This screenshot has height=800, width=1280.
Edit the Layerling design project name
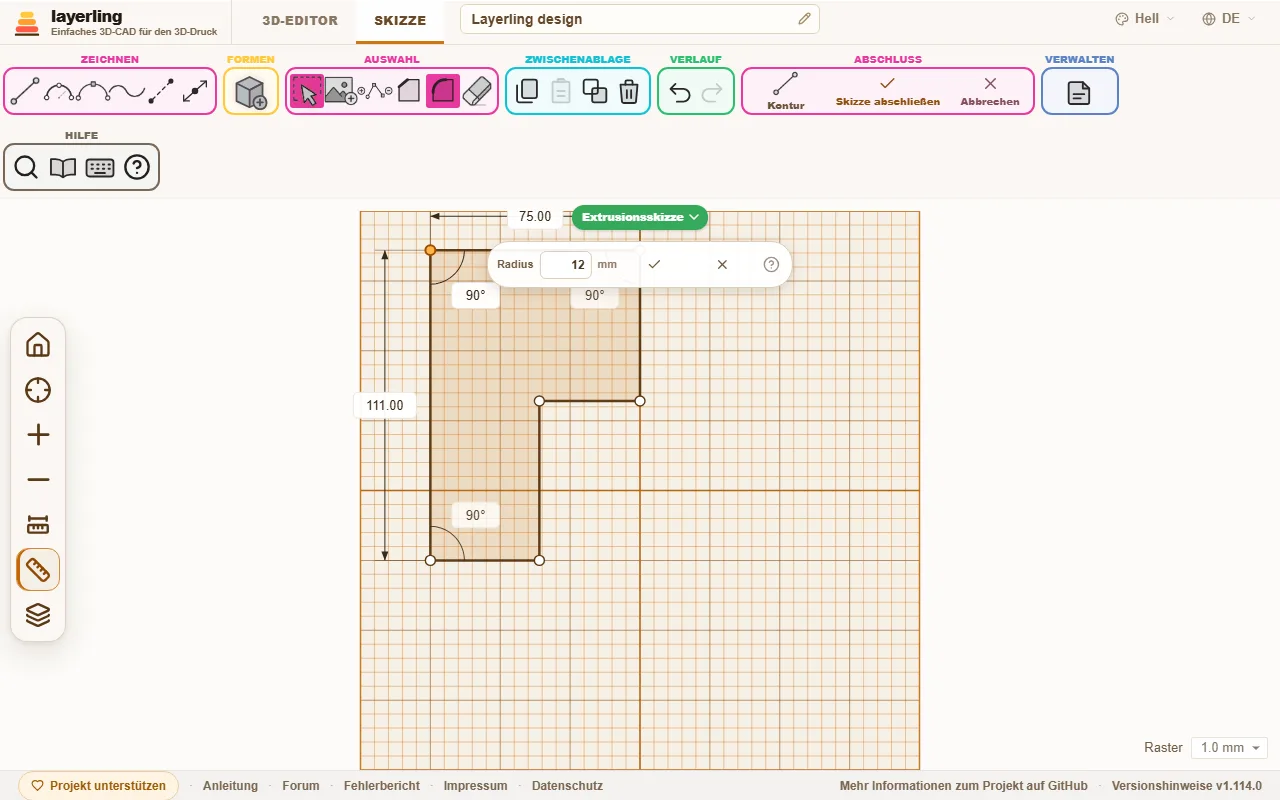pos(640,19)
